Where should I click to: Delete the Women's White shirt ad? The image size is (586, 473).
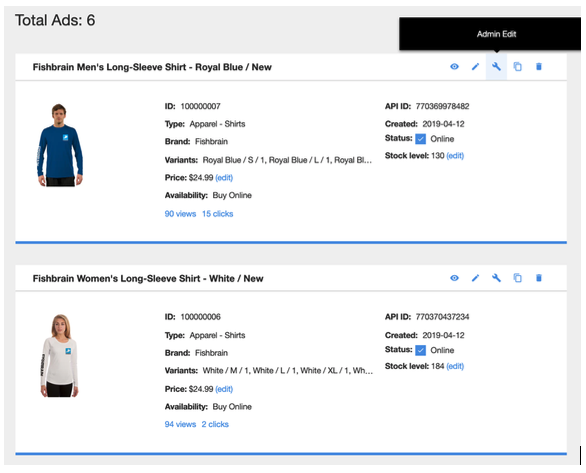tap(539, 278)
